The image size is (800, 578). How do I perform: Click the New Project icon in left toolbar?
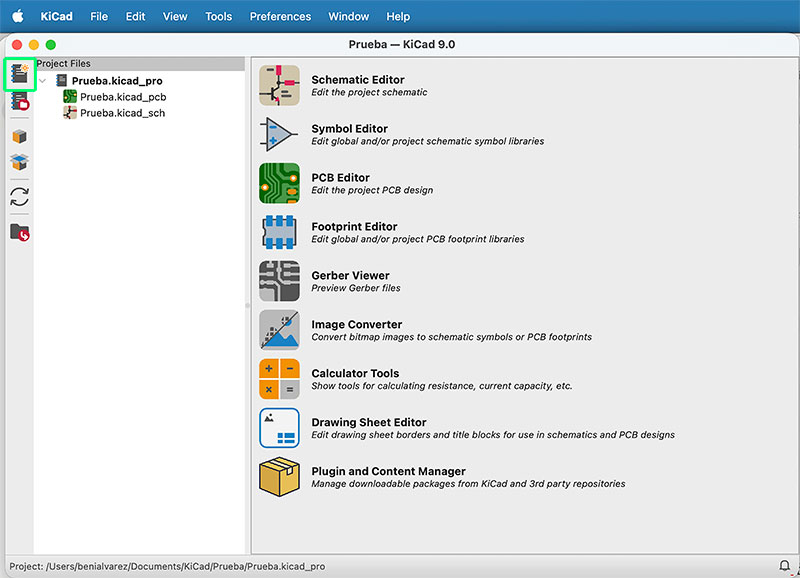19,74
